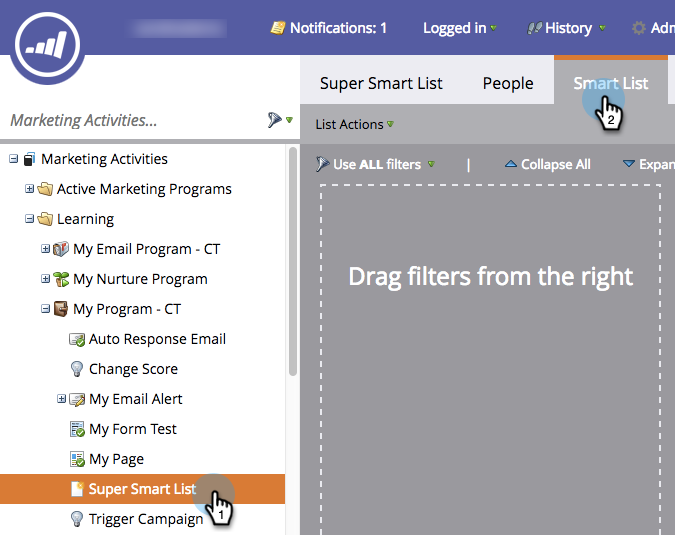Viewport: 675px width, 535px height.
Task: Switch to the Smart List tab
Action: tap(610, 83)
